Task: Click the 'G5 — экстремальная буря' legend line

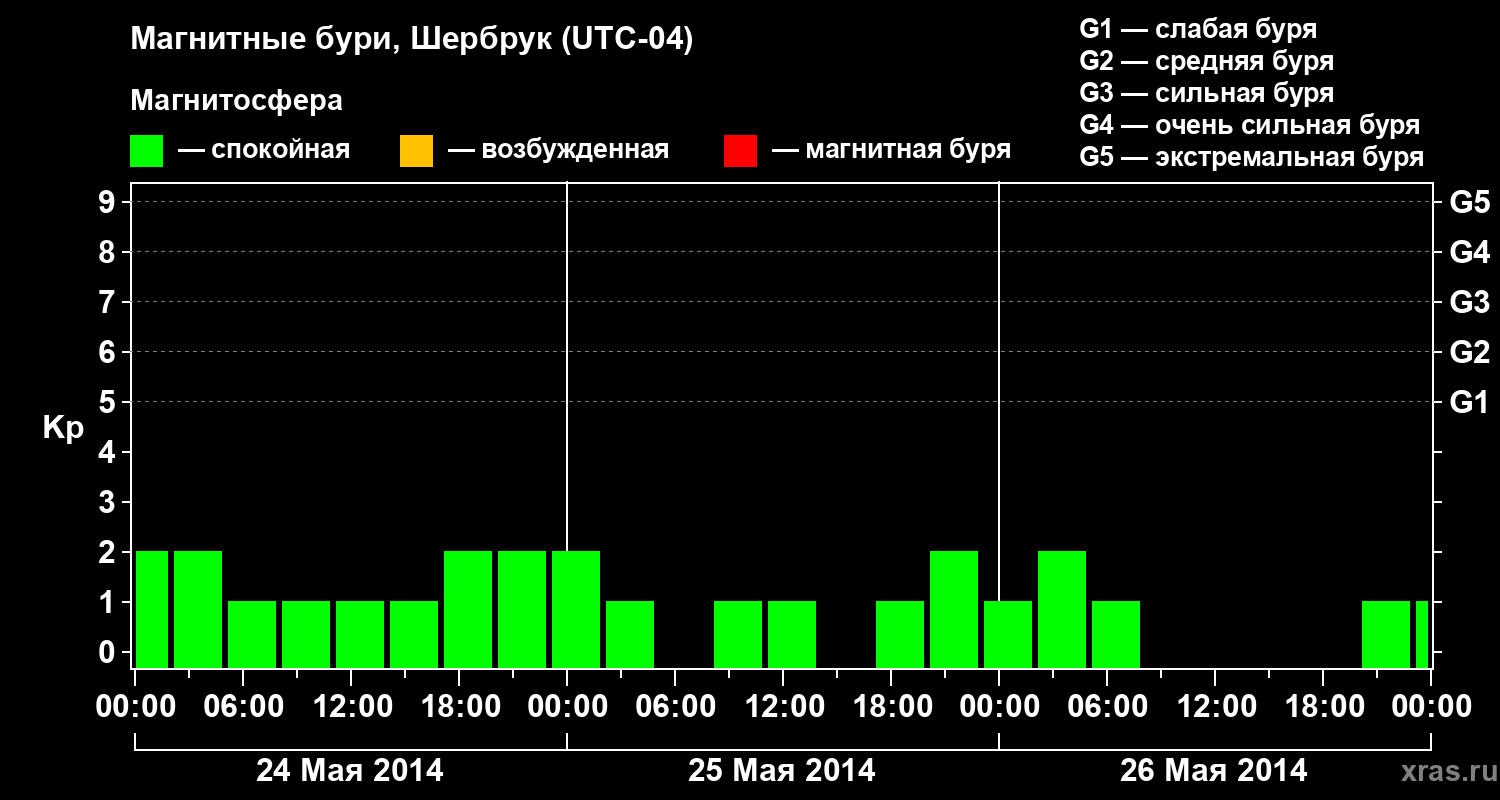Action: [x=1252, y=157]
